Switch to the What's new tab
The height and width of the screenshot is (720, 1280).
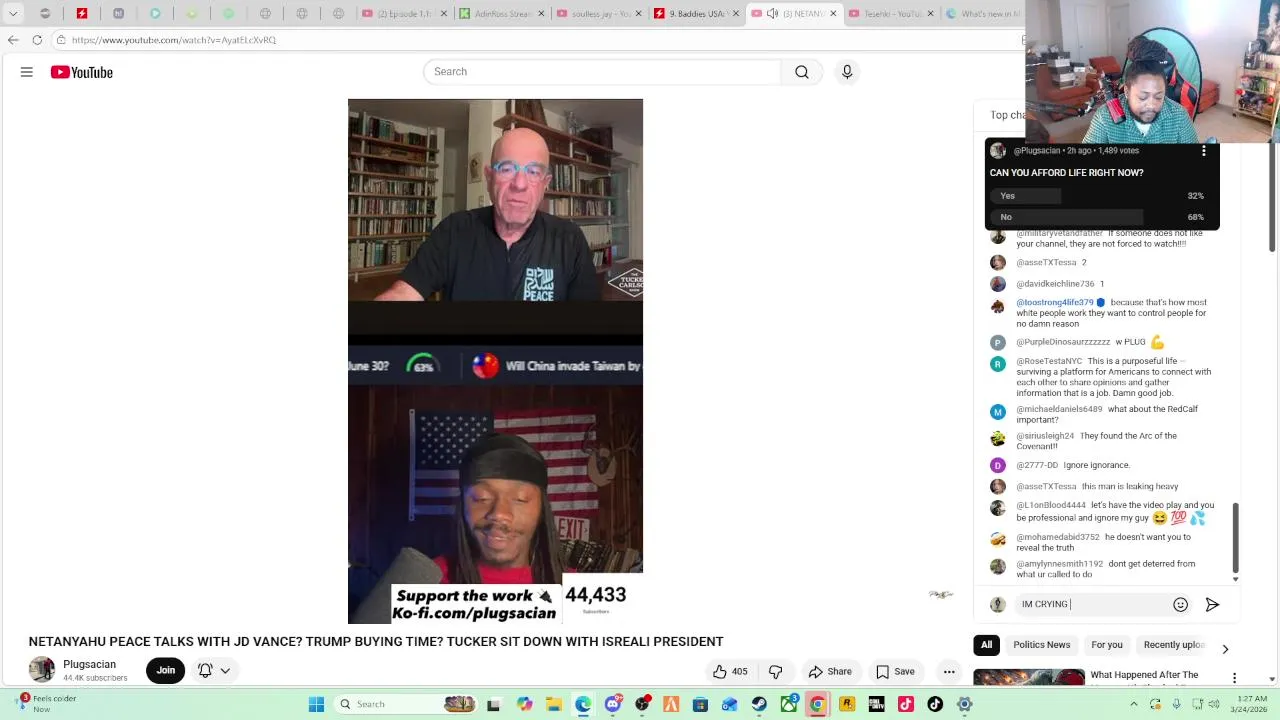980,14
